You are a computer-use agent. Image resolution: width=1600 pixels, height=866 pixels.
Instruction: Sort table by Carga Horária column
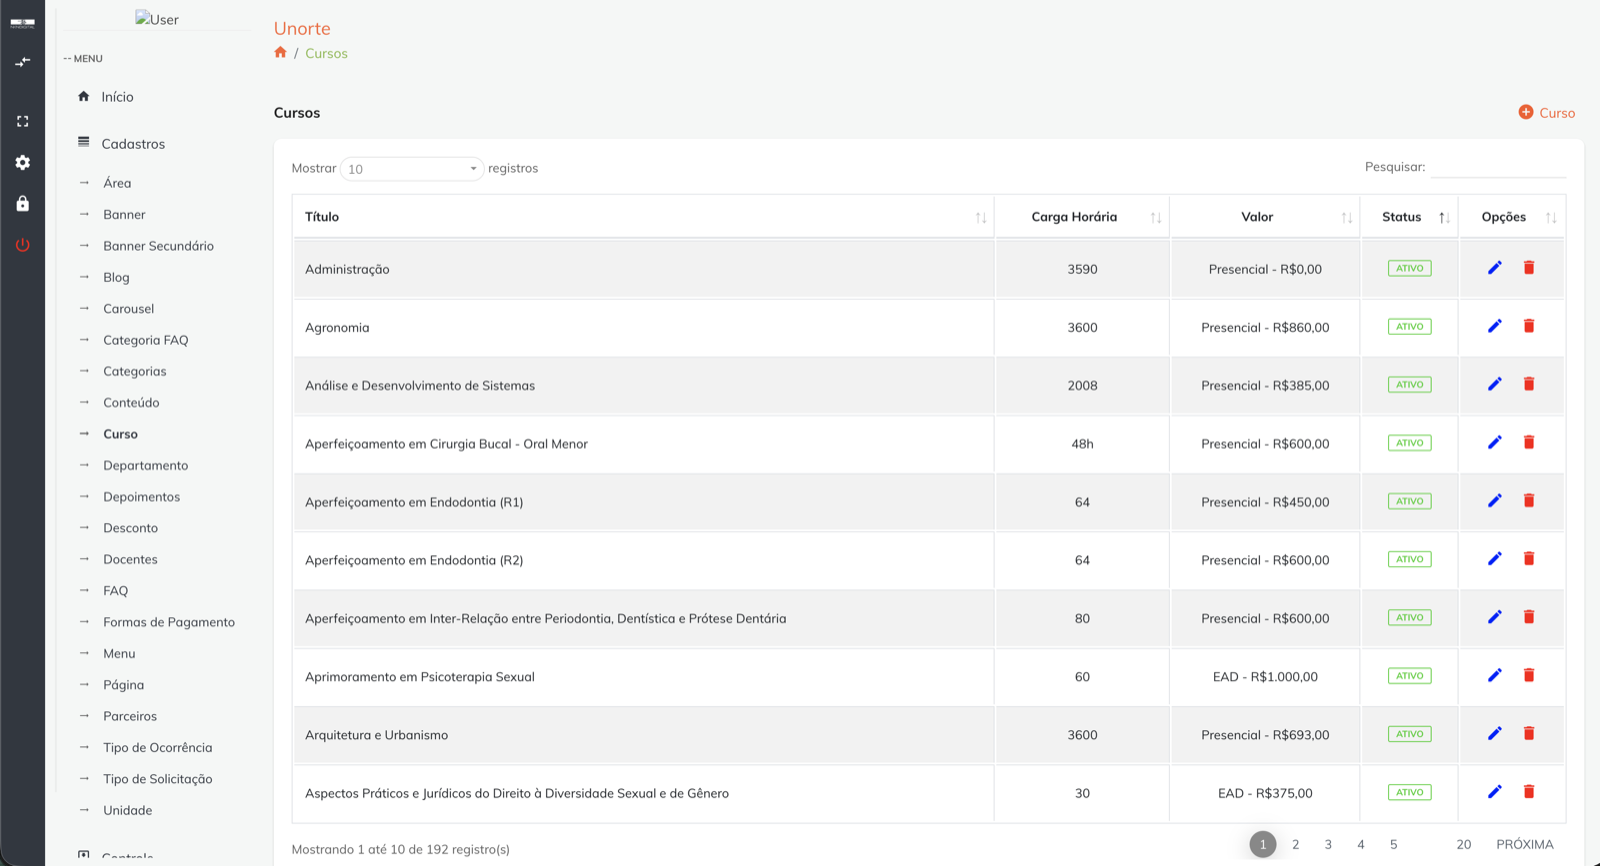[x=1082, y=217]
